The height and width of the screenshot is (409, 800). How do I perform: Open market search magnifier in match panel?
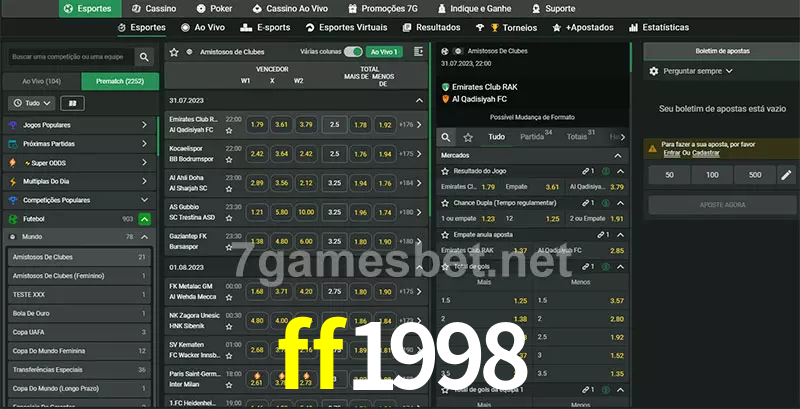point(447,137)
